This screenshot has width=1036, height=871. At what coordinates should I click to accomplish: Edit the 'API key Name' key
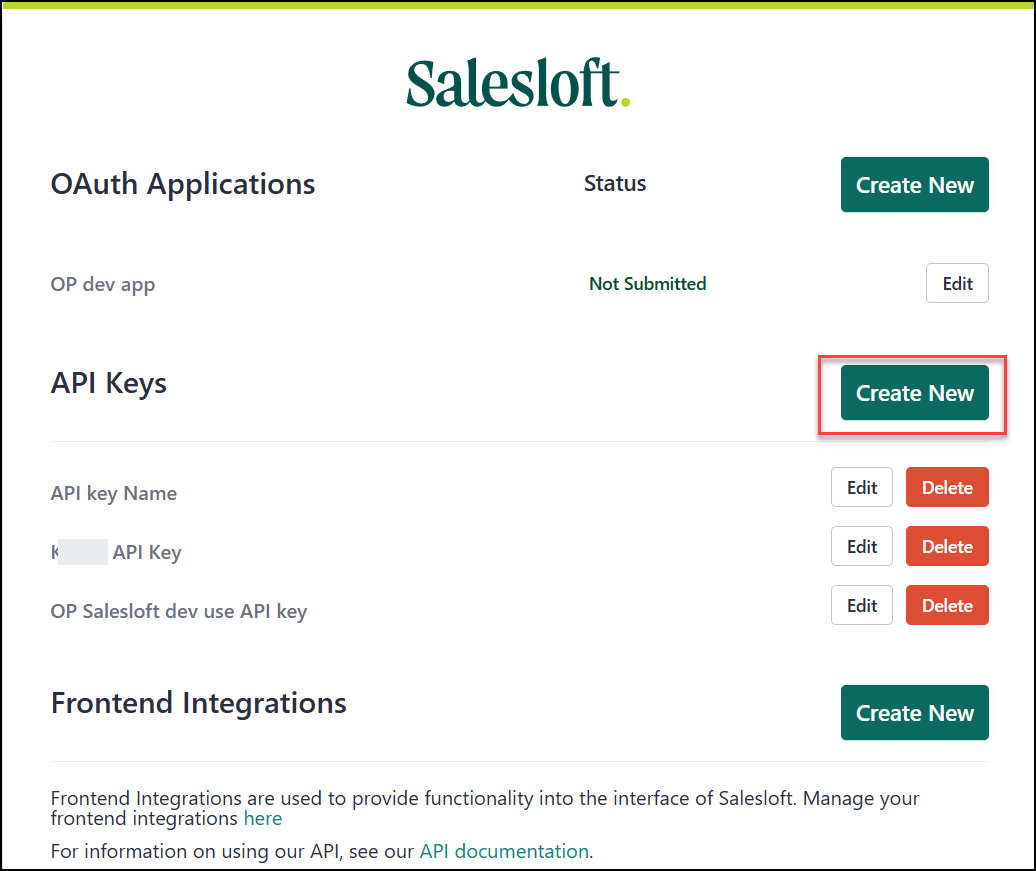pyautogui.click(x=862, y=487)
